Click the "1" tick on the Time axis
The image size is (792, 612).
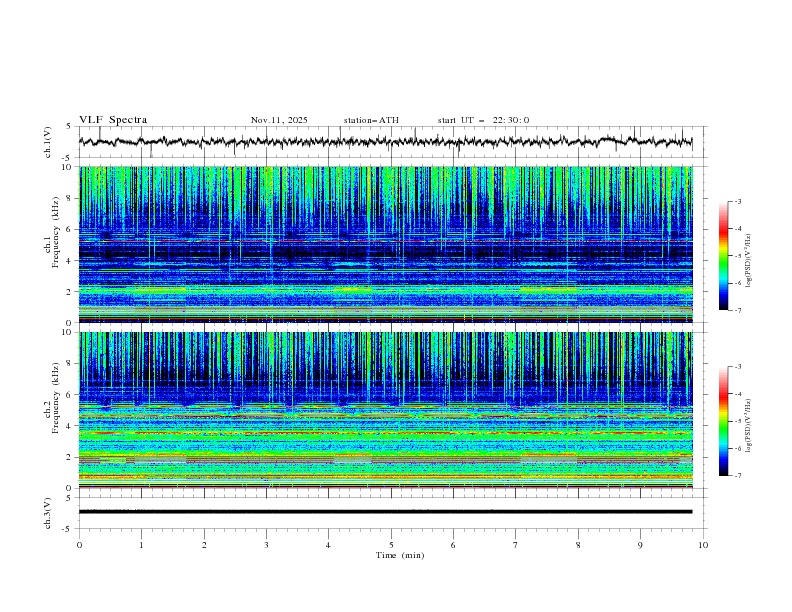141,545
